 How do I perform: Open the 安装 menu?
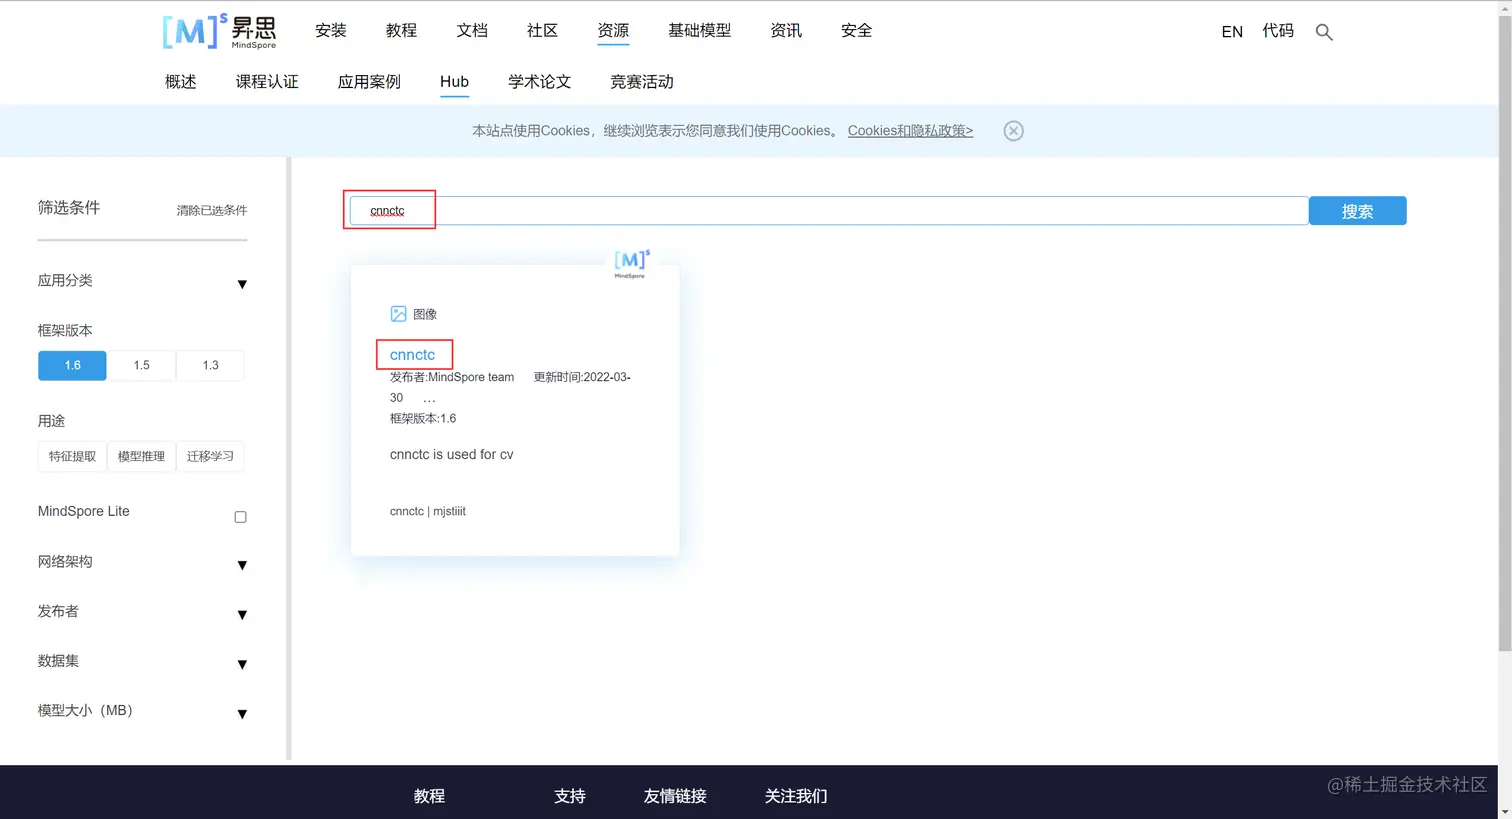[330, 31]
